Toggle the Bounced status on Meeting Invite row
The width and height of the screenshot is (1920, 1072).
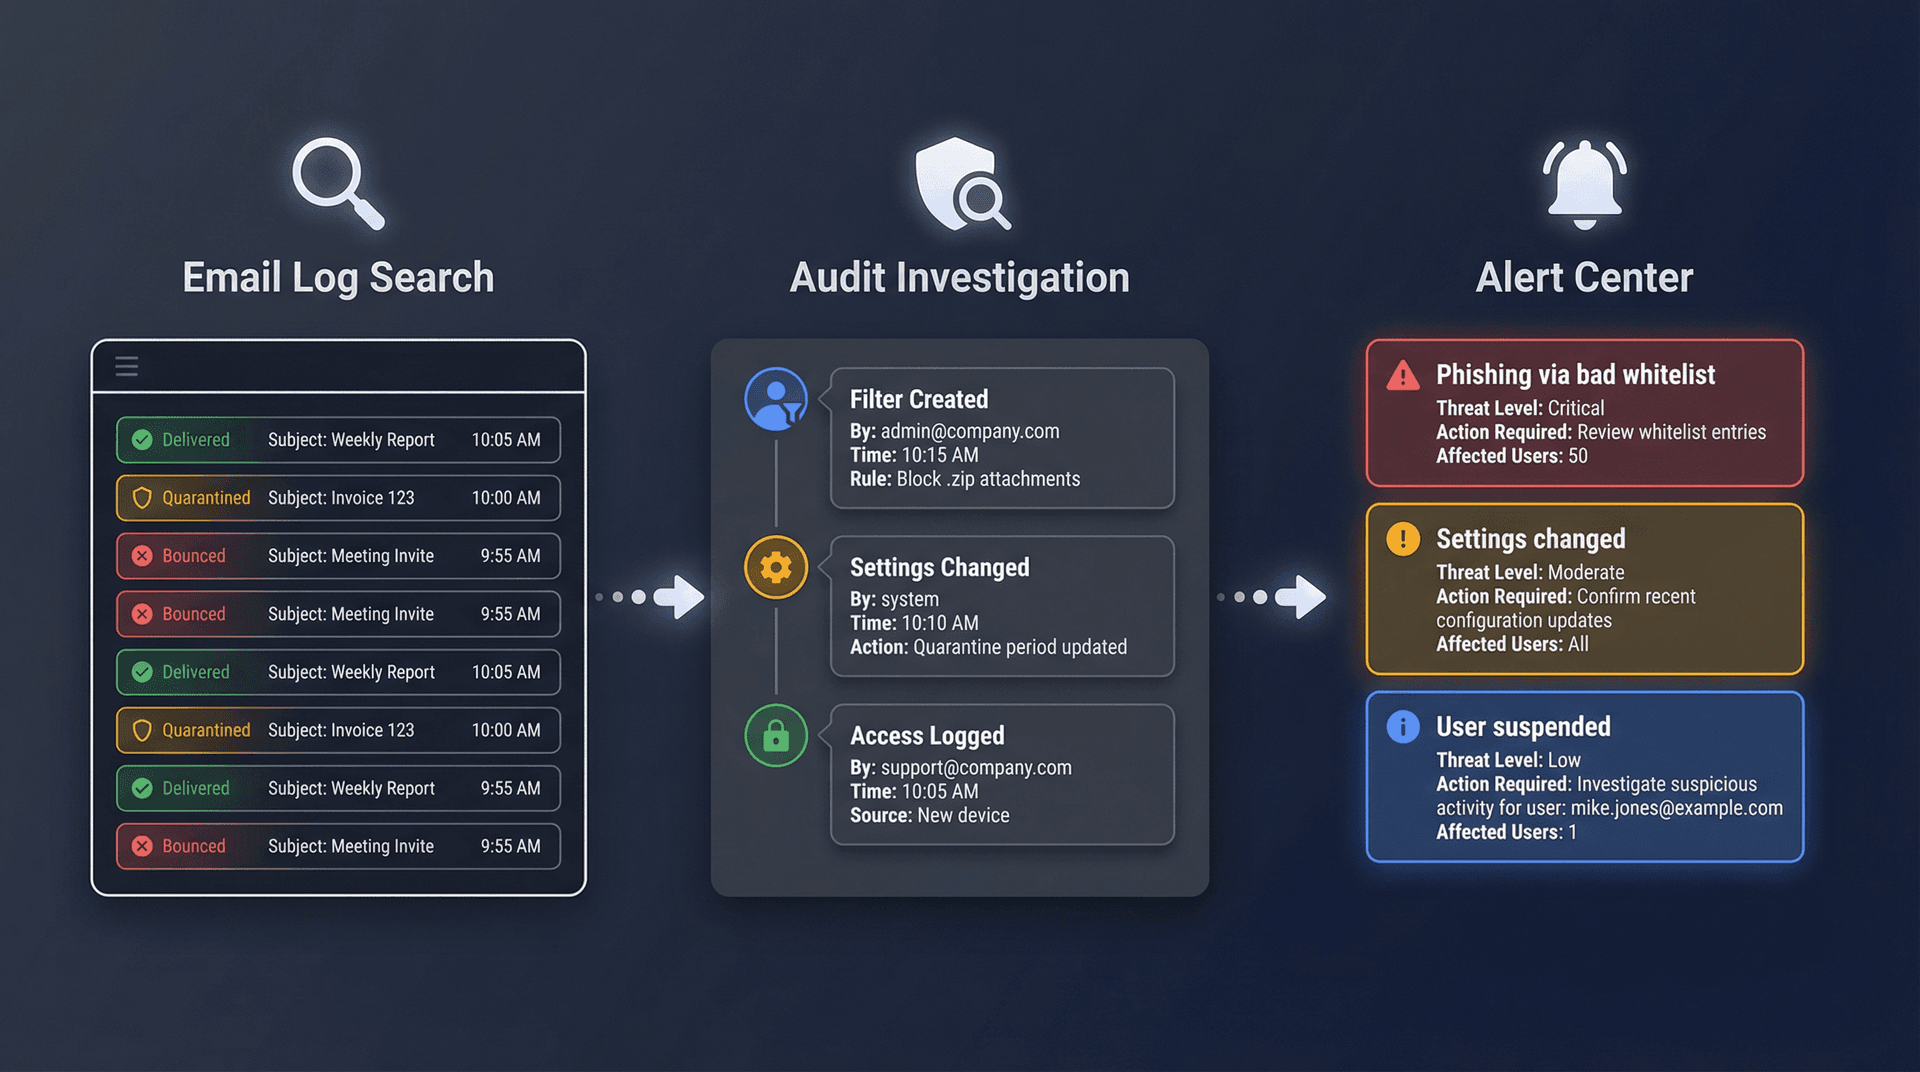[x=182, y=556]
